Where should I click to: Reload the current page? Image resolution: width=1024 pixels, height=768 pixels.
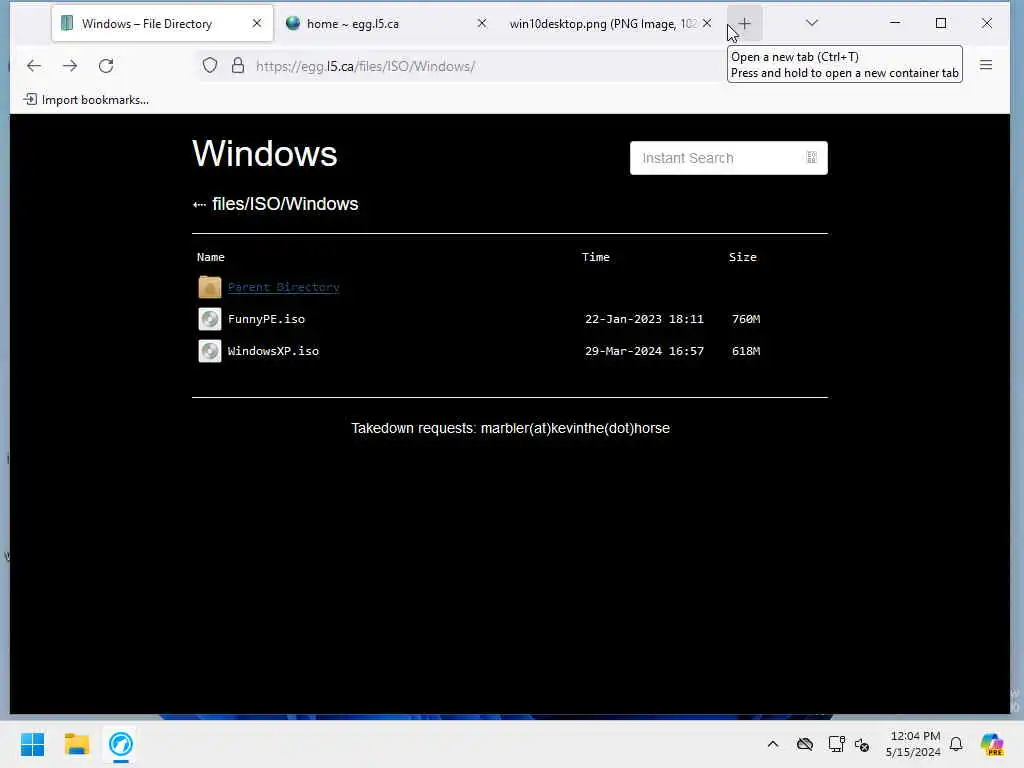click(x=106, y=66)
